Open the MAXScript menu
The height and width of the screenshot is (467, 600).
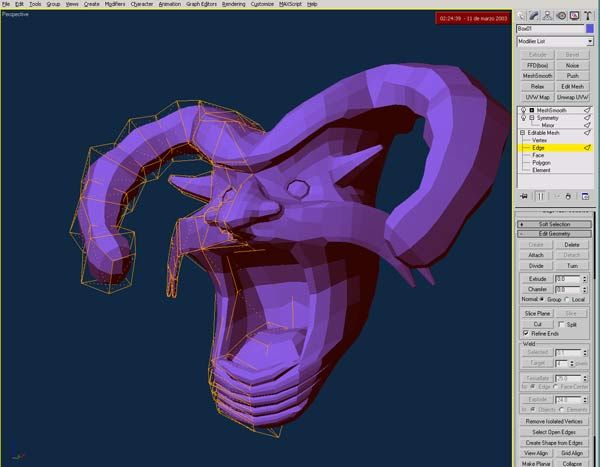[290, 4]
